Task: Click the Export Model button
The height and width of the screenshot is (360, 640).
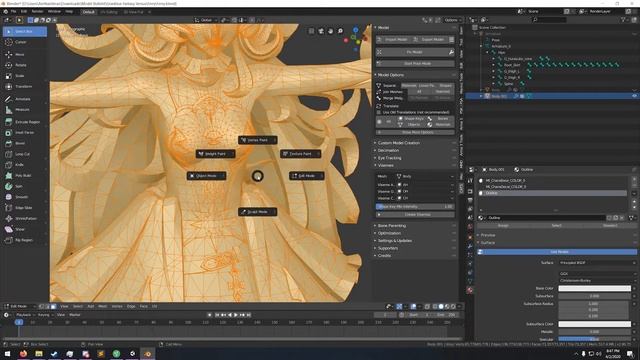Action: click(430, 40)
